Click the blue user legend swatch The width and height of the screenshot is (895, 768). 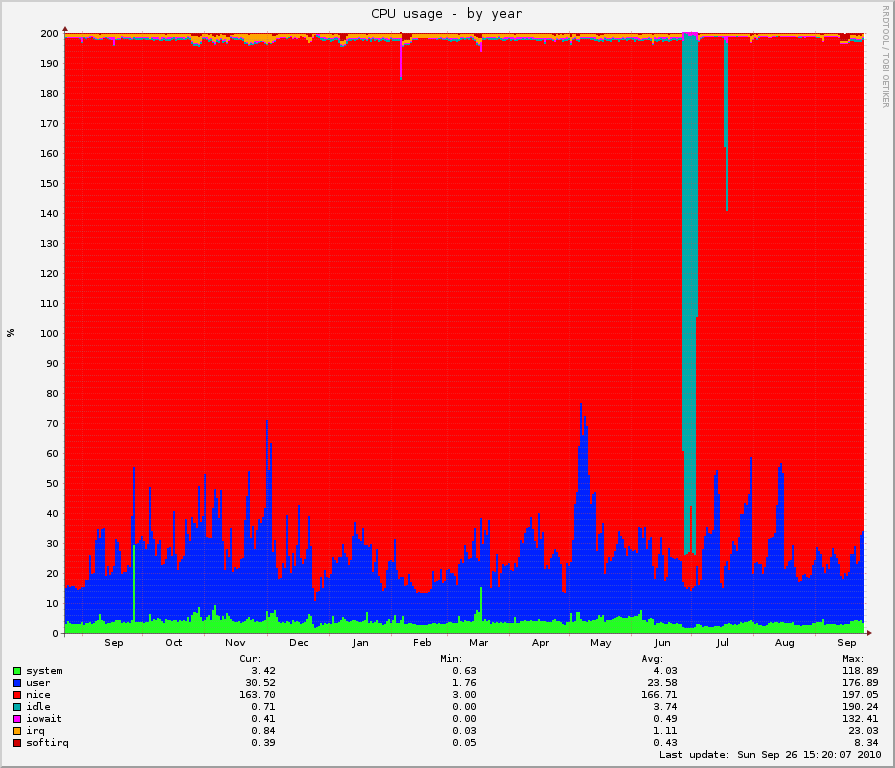[17, 682]
